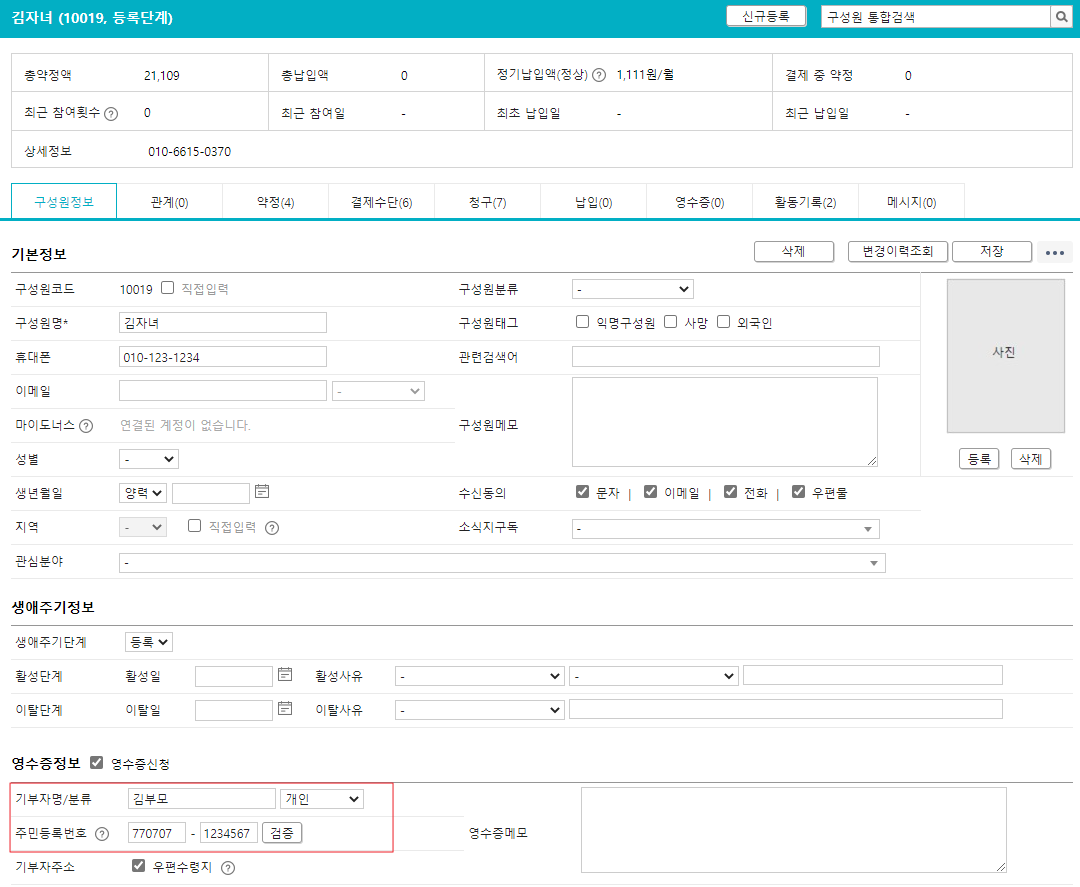Open the 생애주기단계 등록 dropdown
Viewport: 1080px width, 887px height.
coord(149,642)
